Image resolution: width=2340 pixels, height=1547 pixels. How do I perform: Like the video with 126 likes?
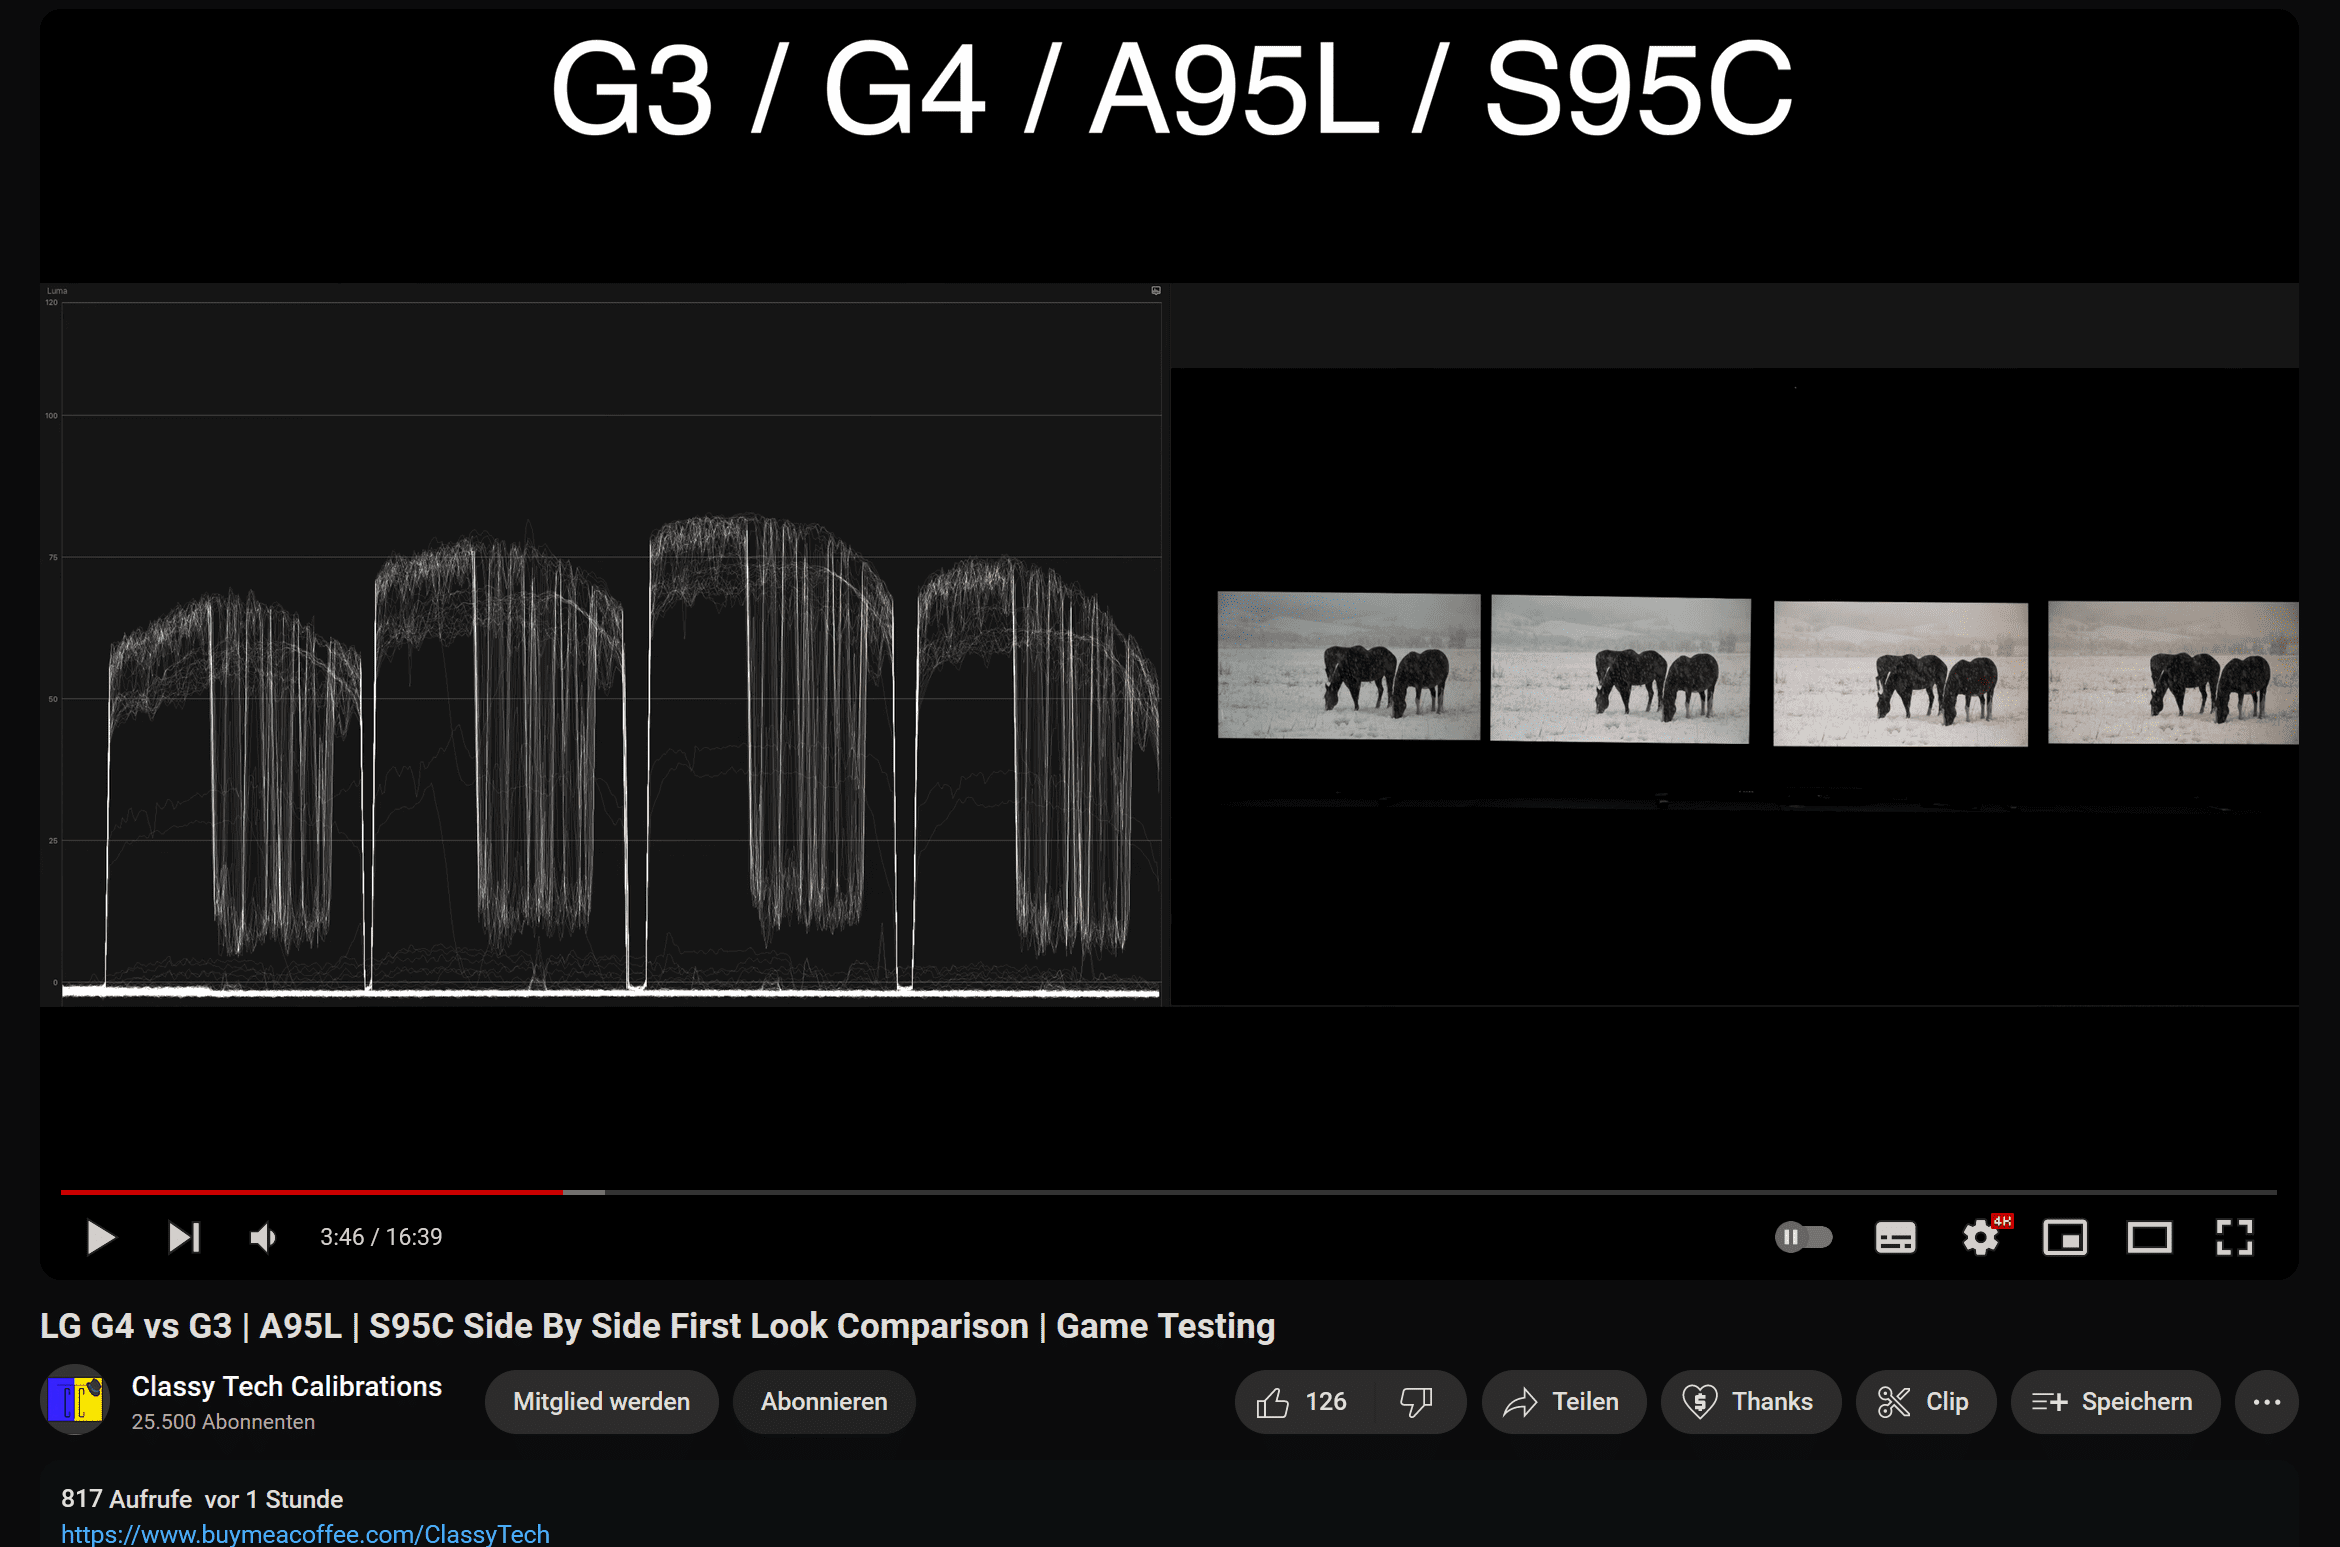pos(1302,1402)
